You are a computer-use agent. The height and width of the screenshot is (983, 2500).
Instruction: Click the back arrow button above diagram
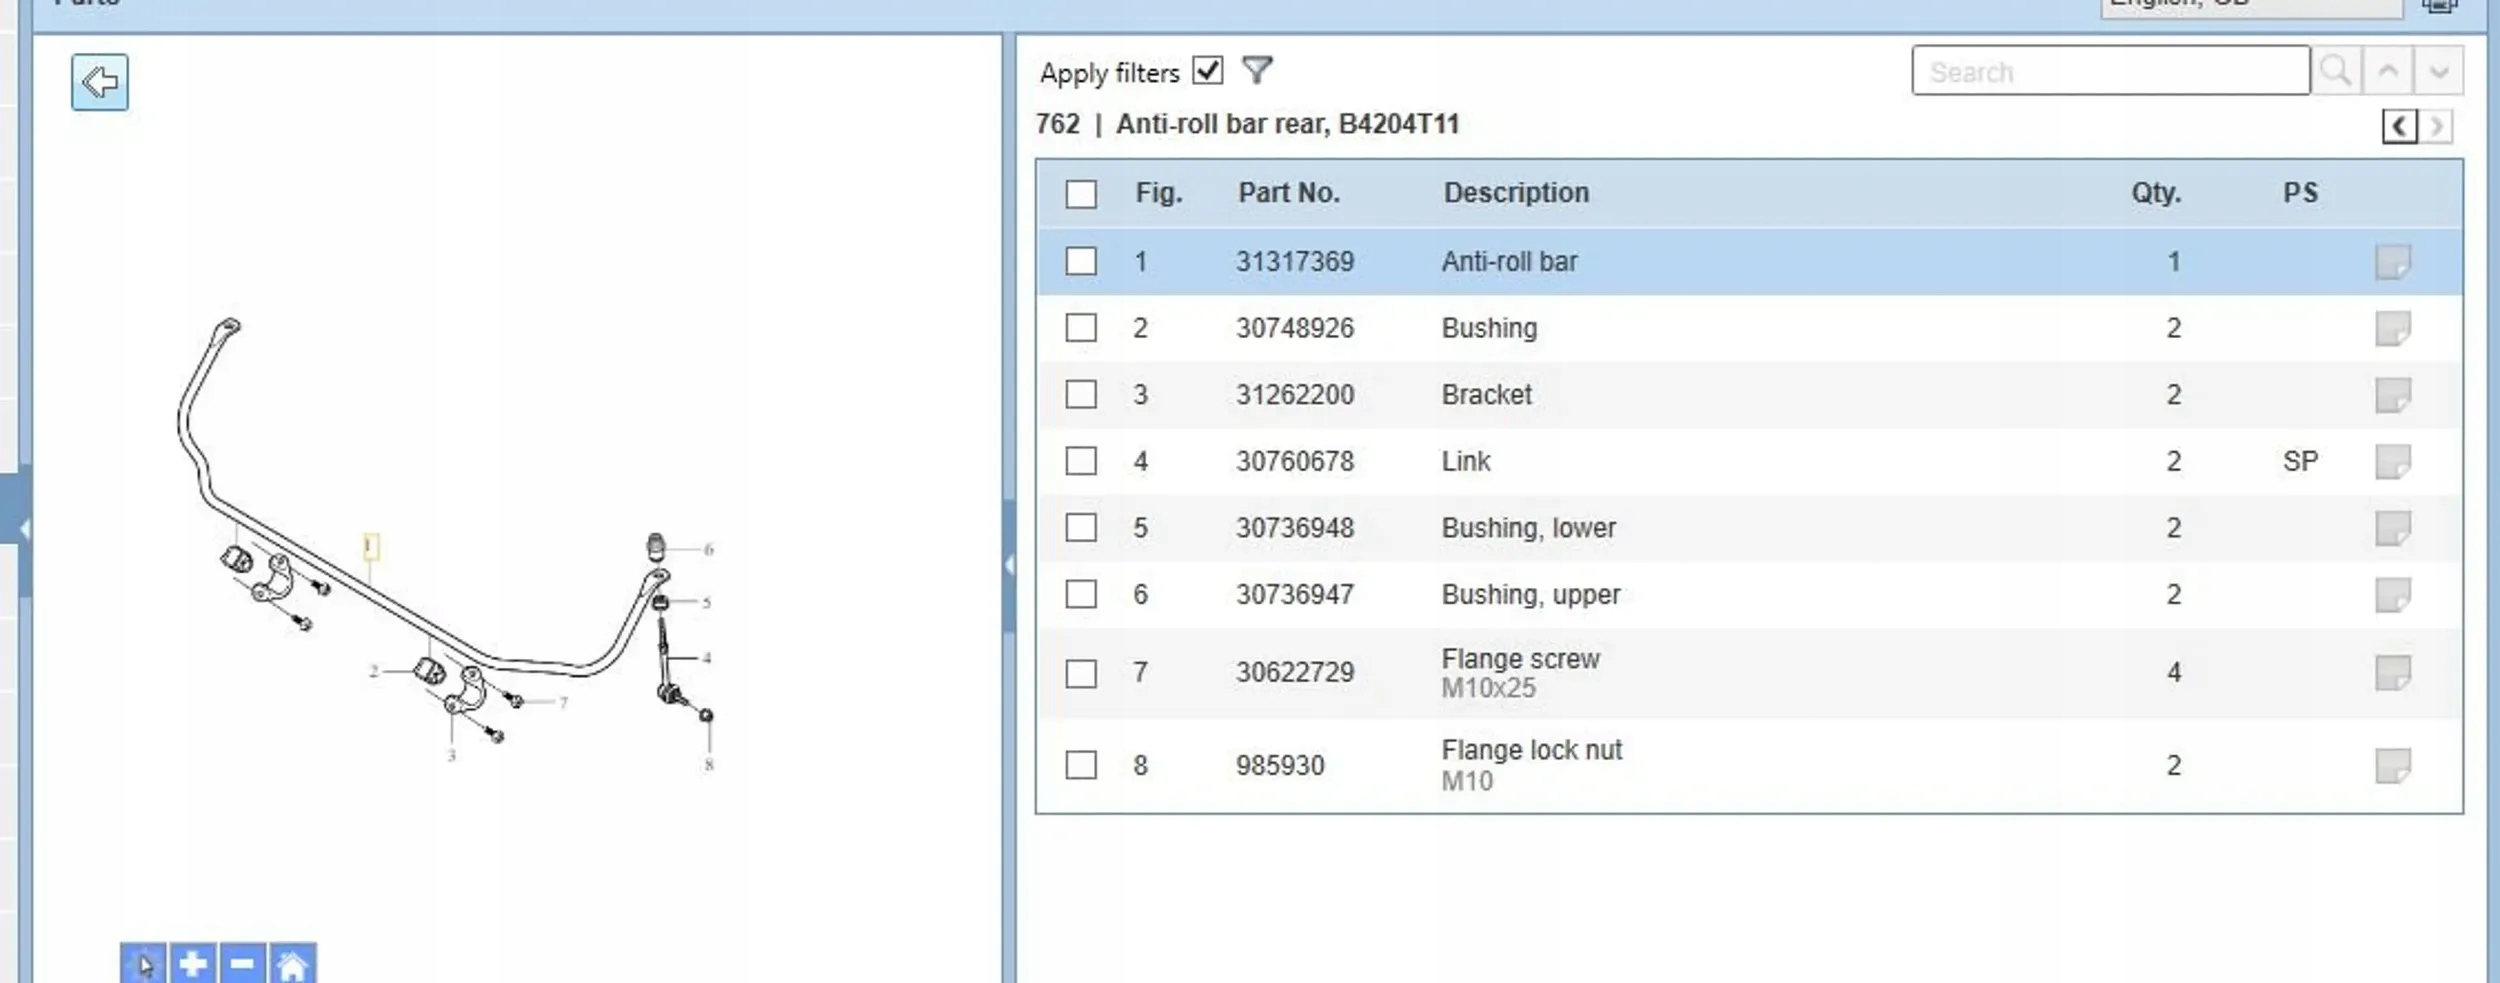click(100, 82)
